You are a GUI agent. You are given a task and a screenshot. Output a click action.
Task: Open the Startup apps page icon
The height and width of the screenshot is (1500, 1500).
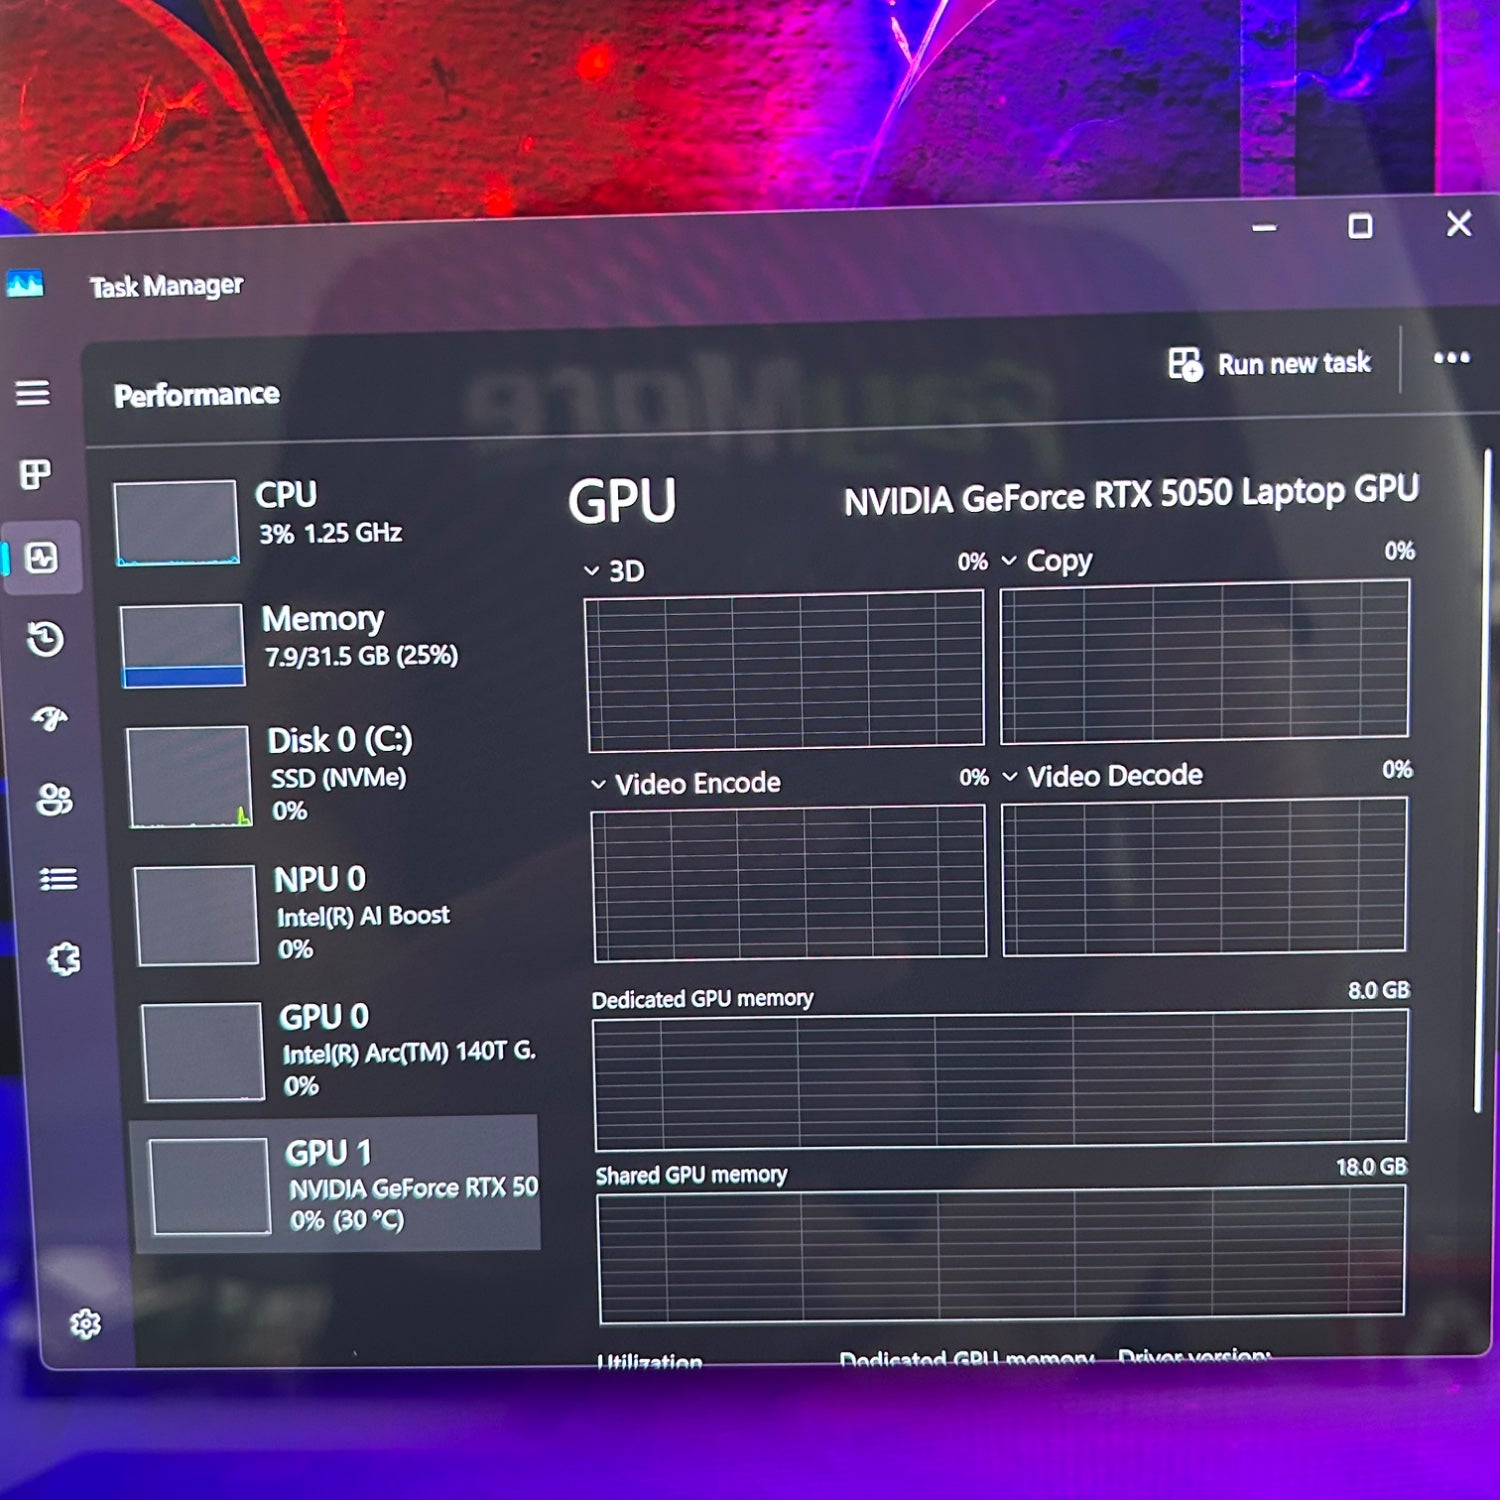click(x=49, y=718)
